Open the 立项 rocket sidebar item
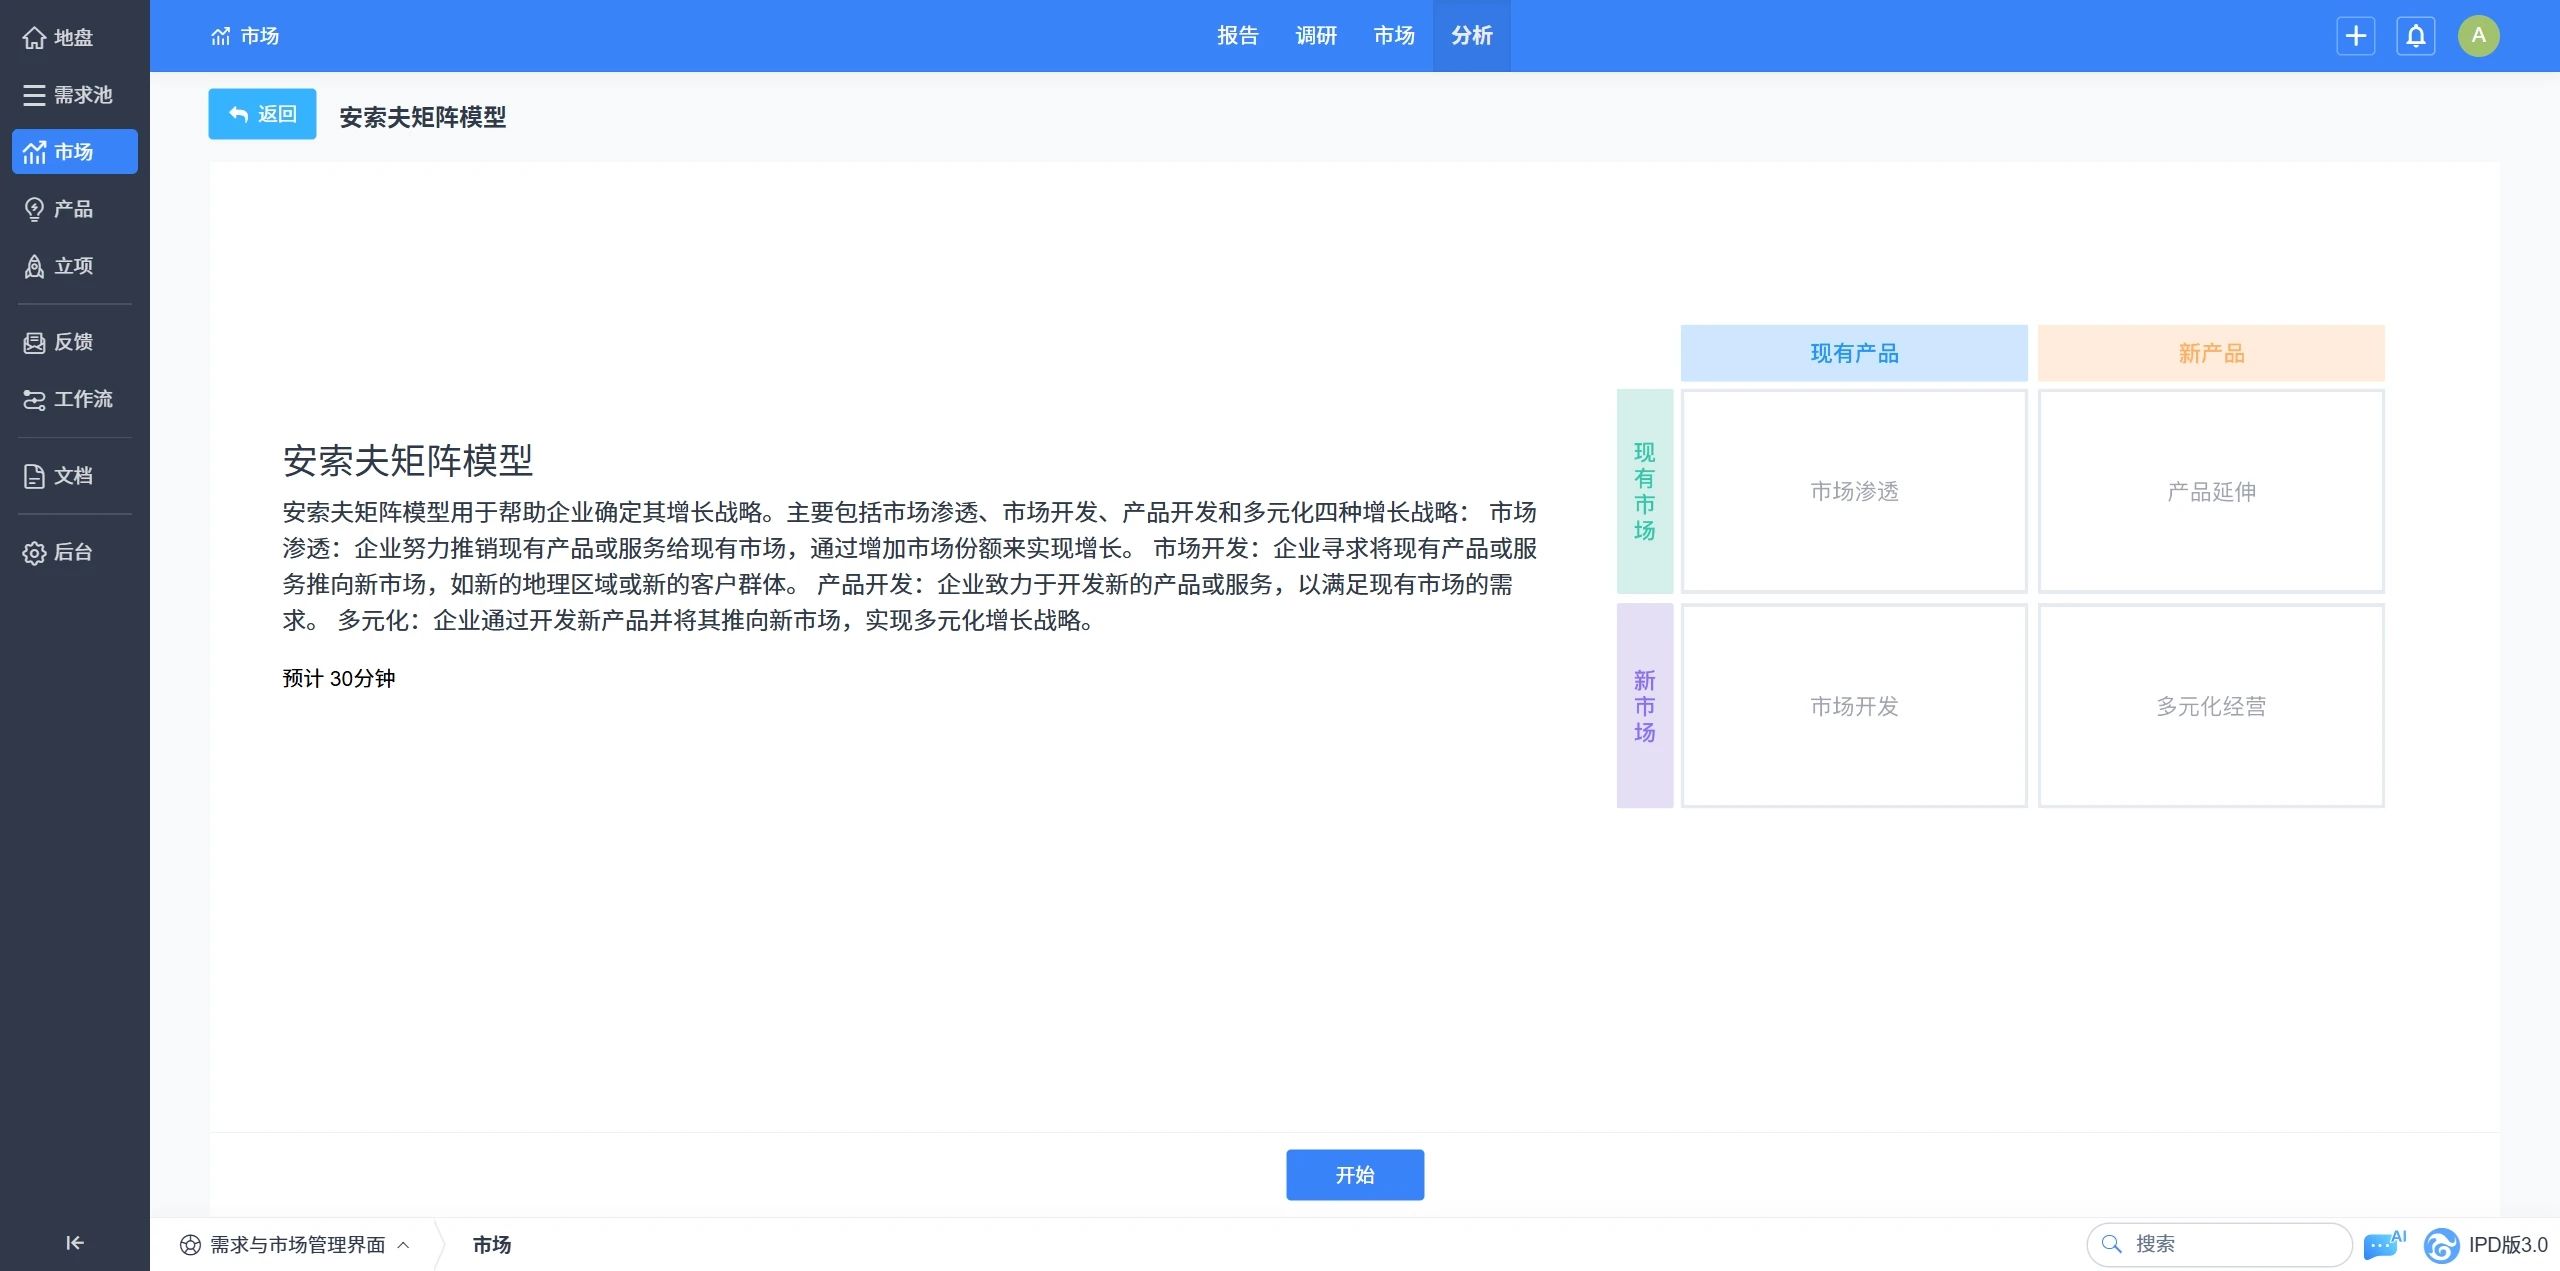The width and height of the screenshot is (2560, 1271). [60, 266]
